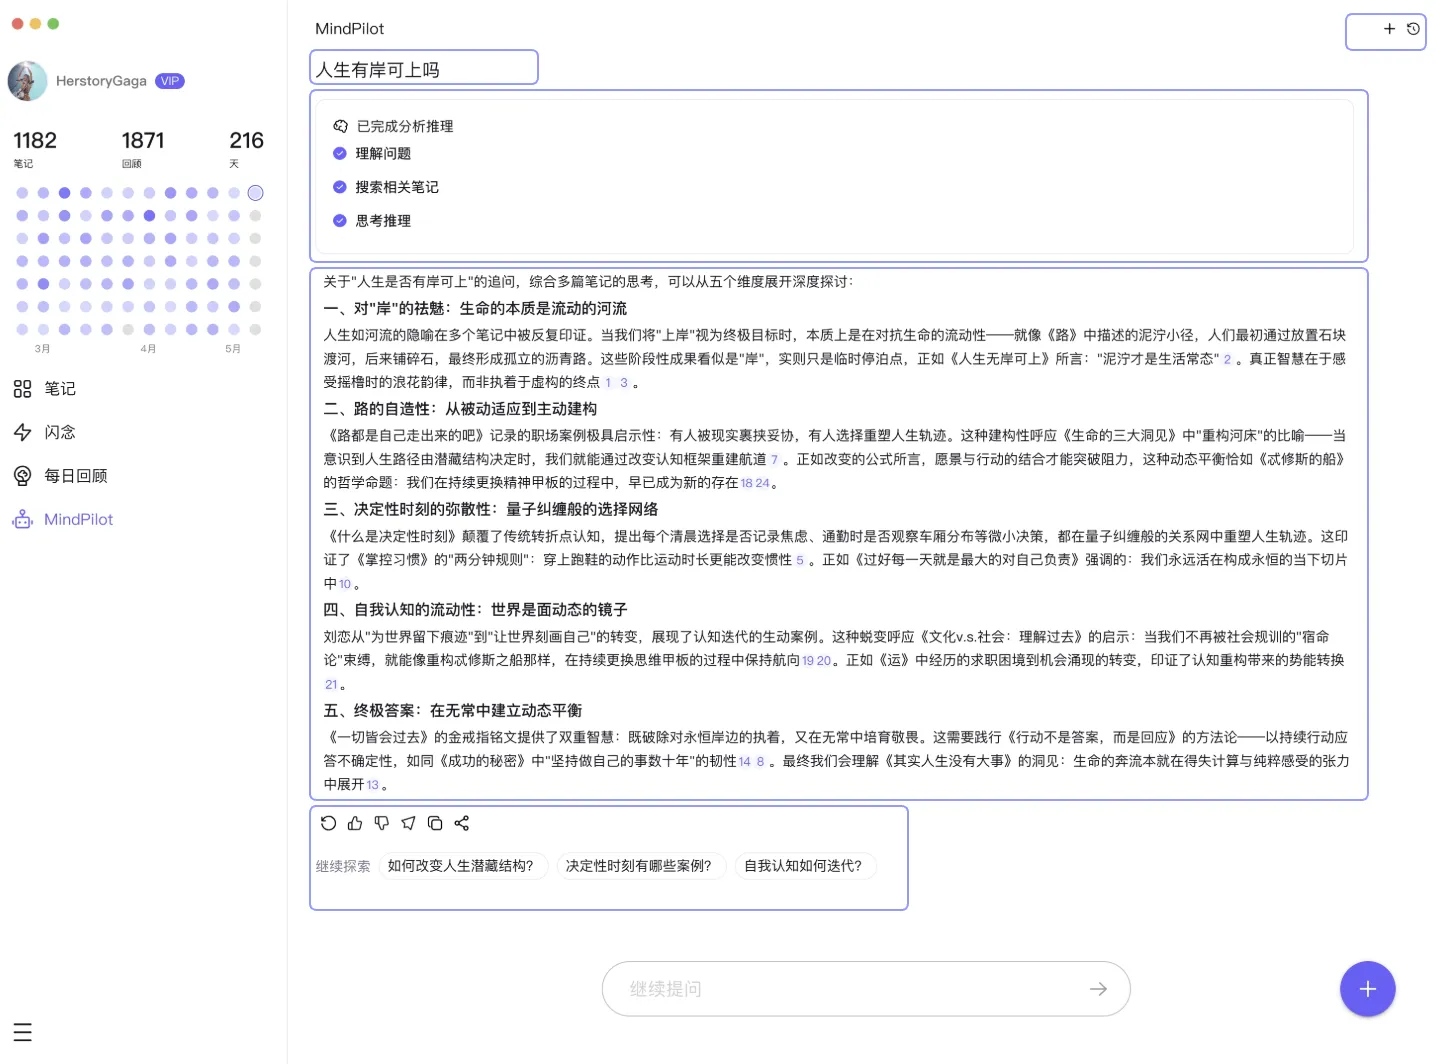This screenshot has height=1064, width=1448.
Task: Open the hamburger menu at the sidebar bottom
Action: [x=23, y=1032]
